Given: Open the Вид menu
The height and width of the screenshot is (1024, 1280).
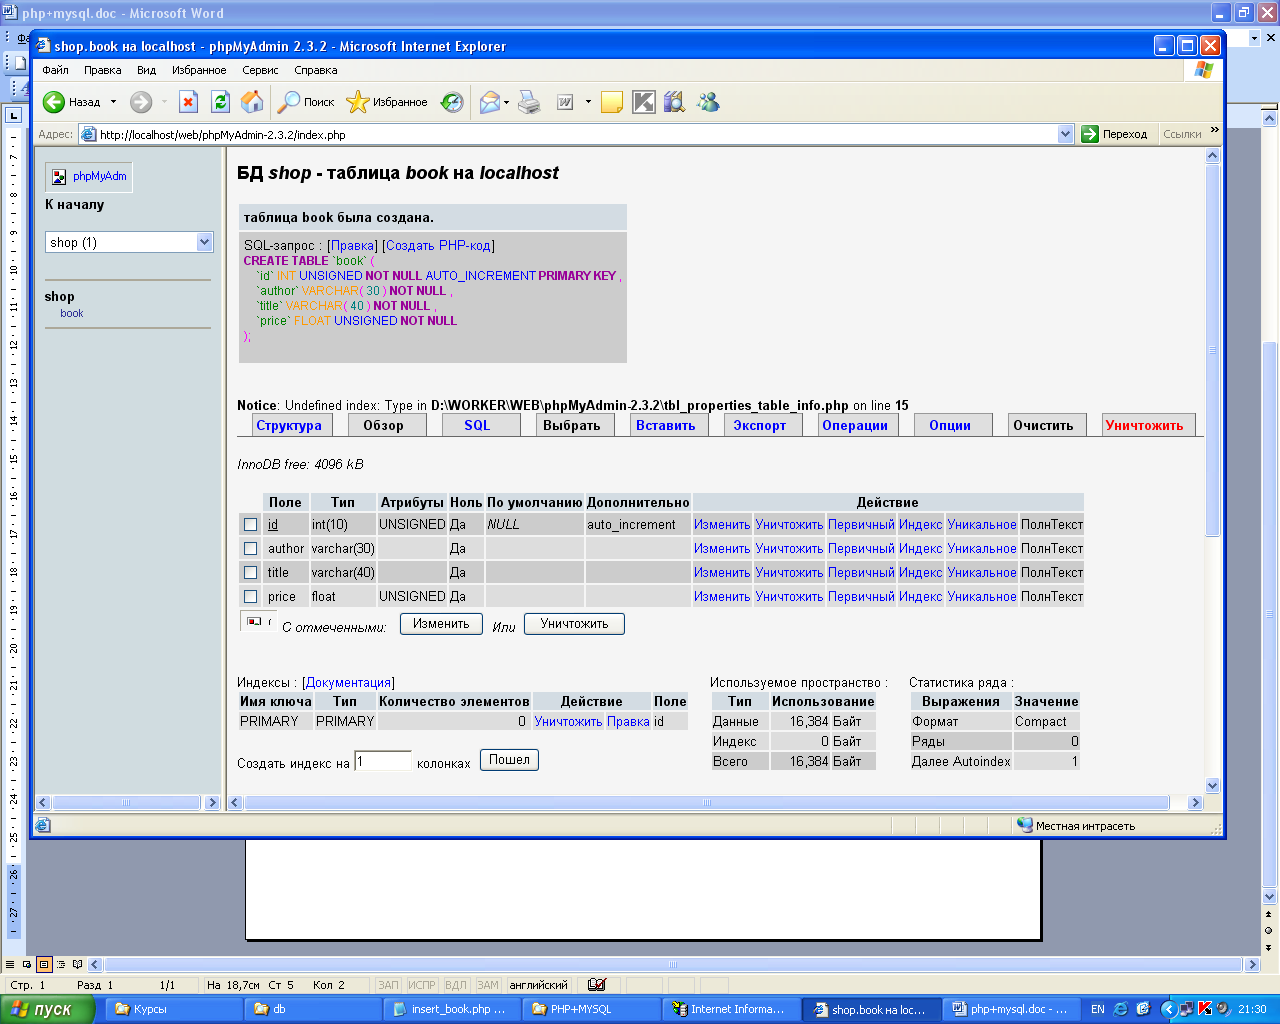Looking at the screenshot, I should [147, 70].
